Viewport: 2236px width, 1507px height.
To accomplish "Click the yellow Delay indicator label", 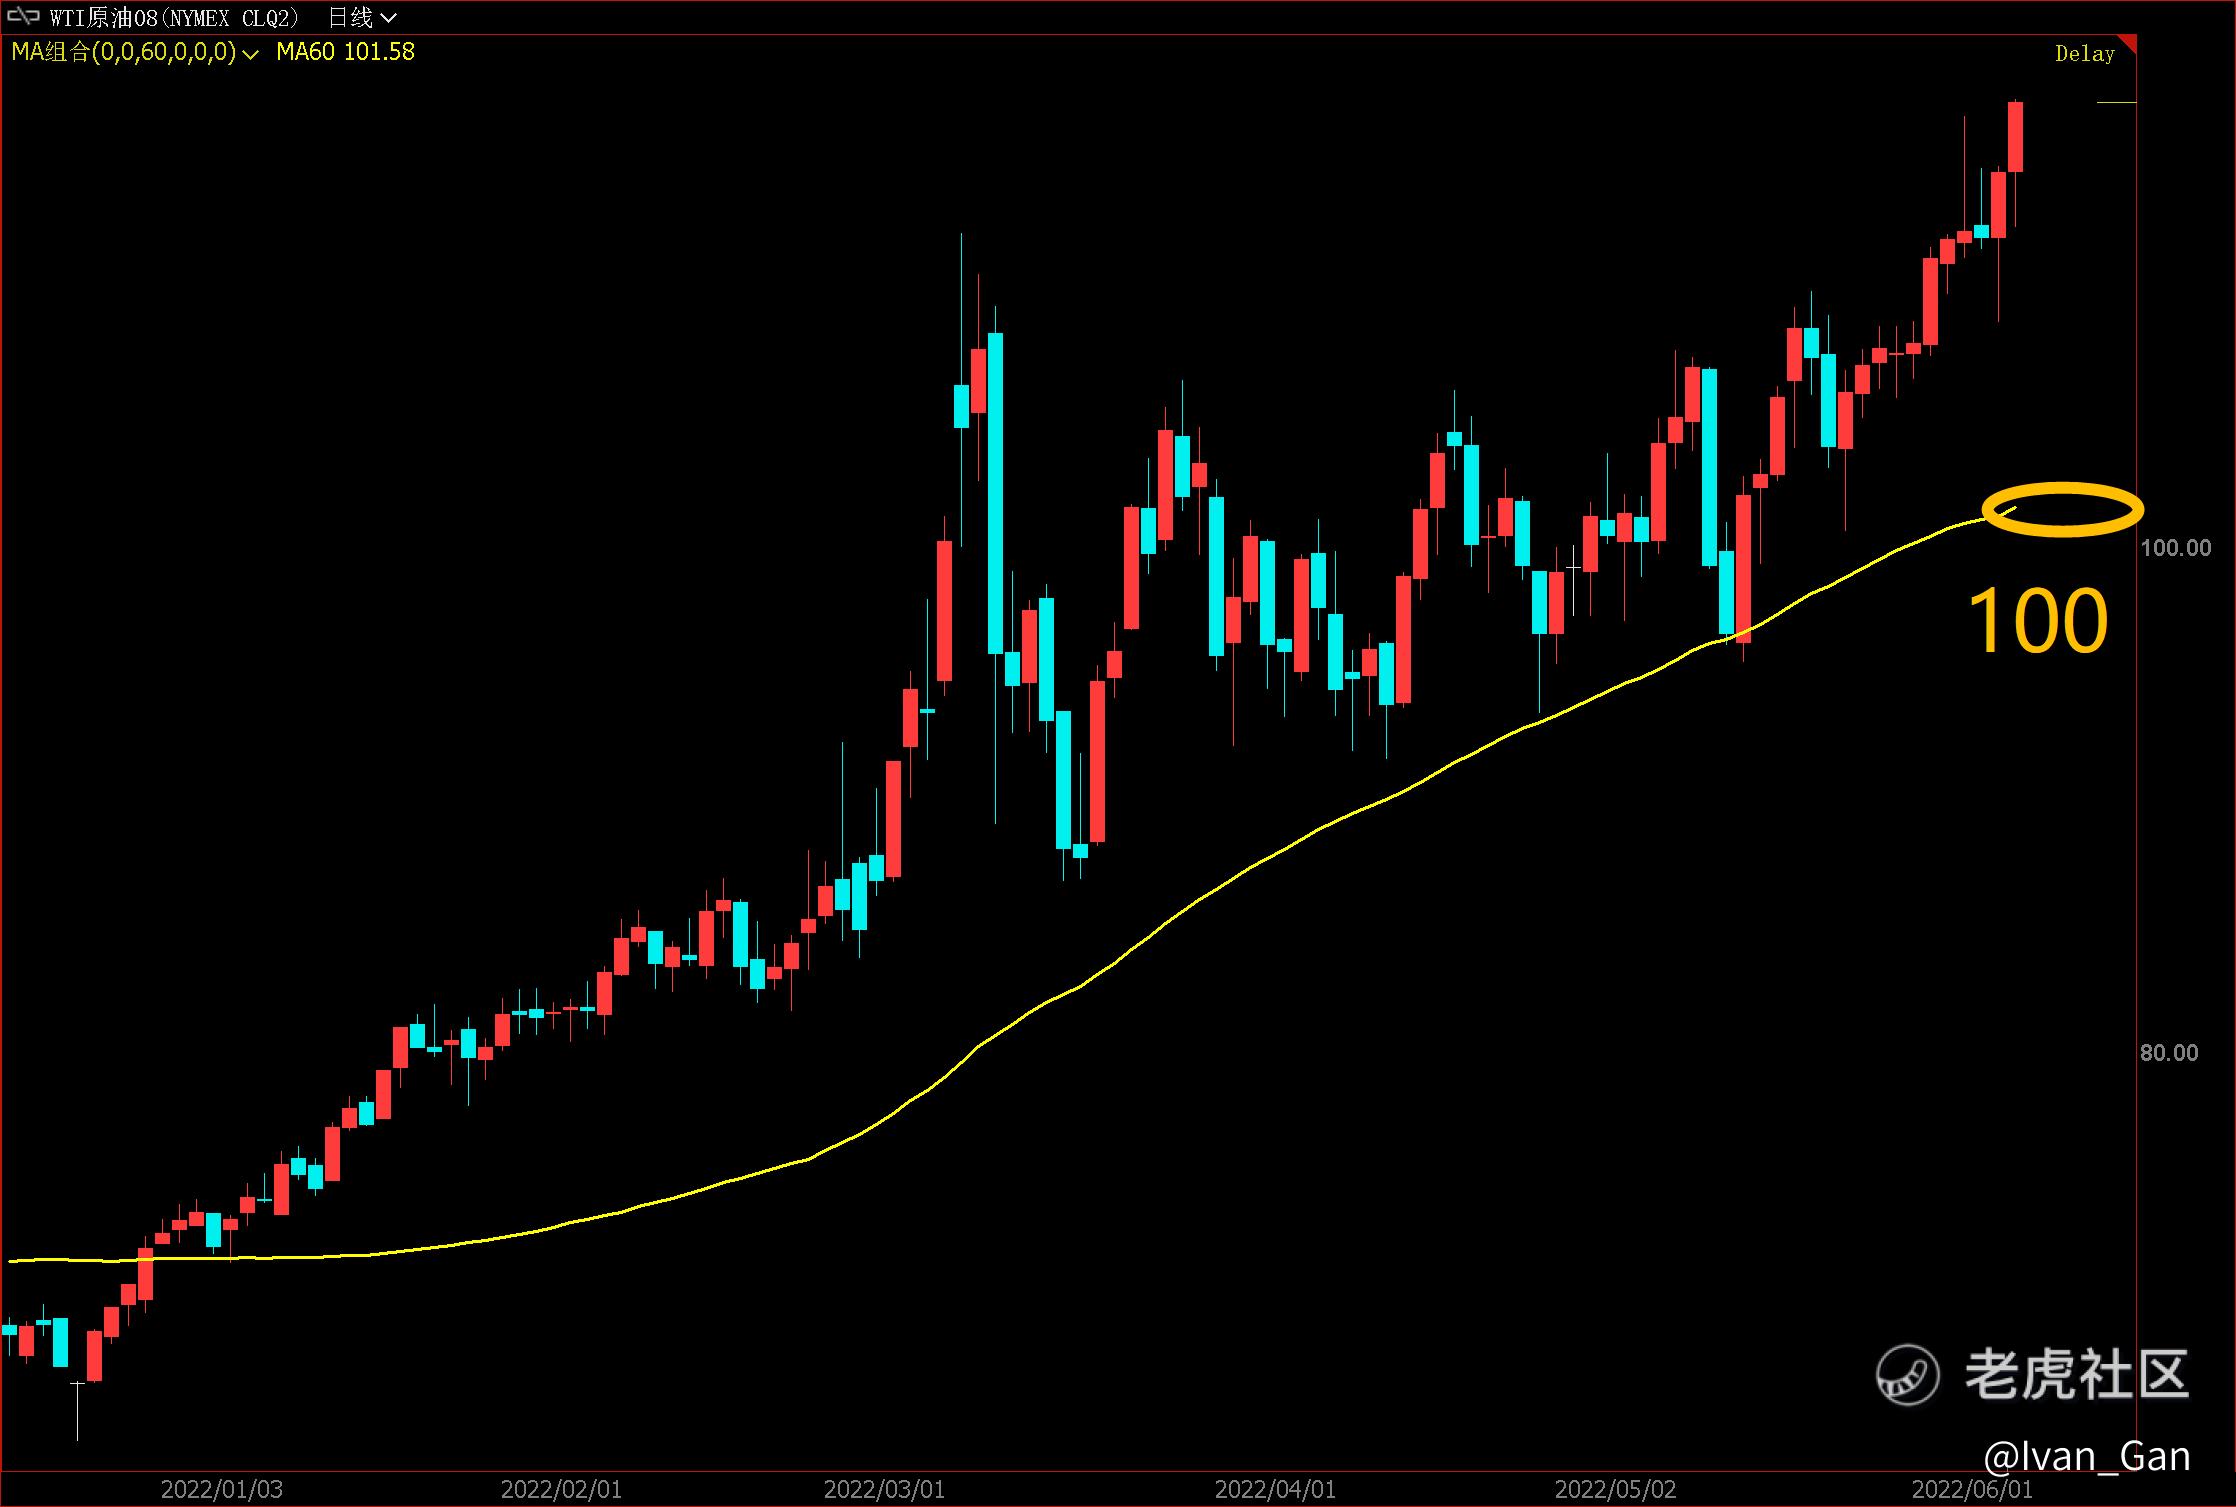I will (x=2084, y=54).
